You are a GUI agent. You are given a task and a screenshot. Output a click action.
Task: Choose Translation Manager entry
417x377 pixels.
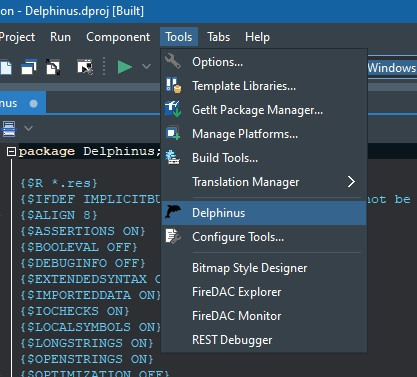tap(264, 182)
